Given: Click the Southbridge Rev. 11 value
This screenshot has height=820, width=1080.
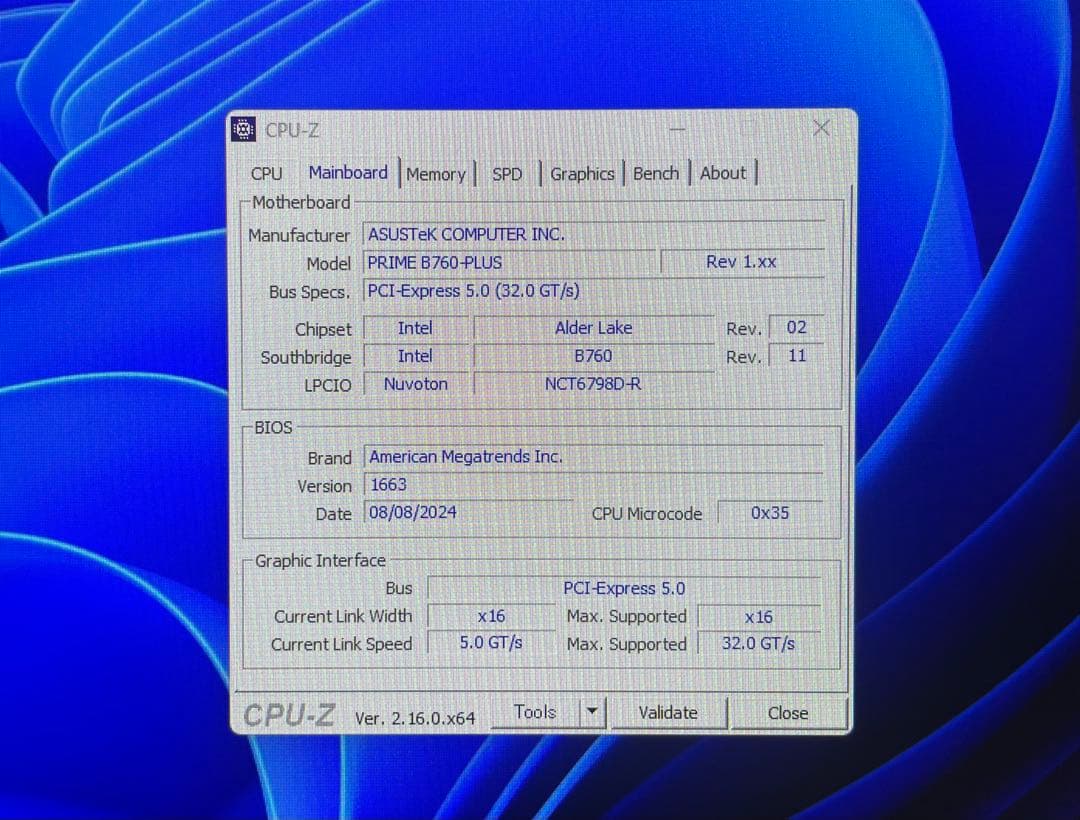Looking at the screenshot, I should (x=796, y=355).
